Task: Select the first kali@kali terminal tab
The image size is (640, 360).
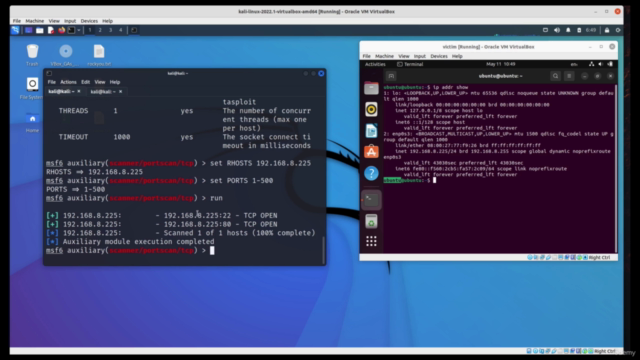Action: [61, 91]
